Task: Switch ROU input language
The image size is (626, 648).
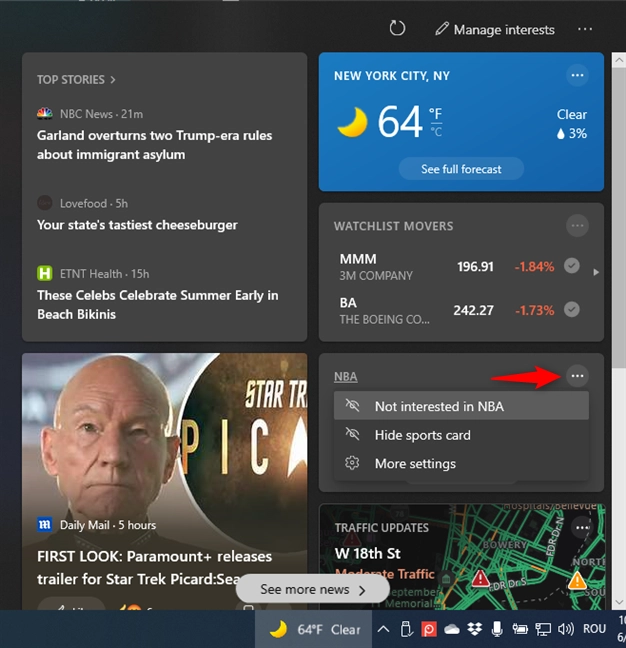Action: tap(594, 629)
